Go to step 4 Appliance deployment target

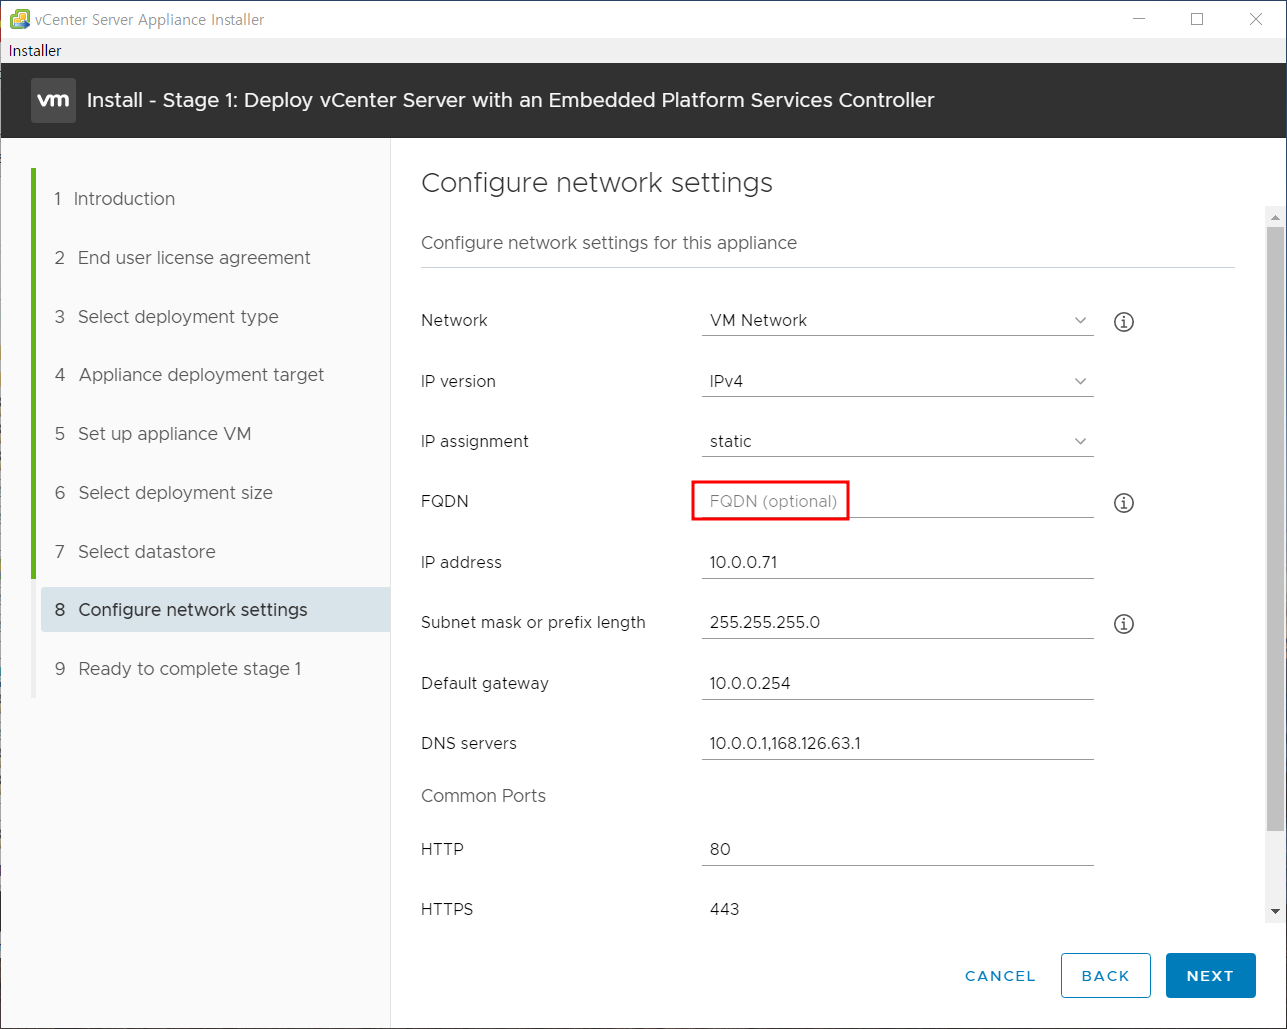pyautogui.click(x=189, y=375)
